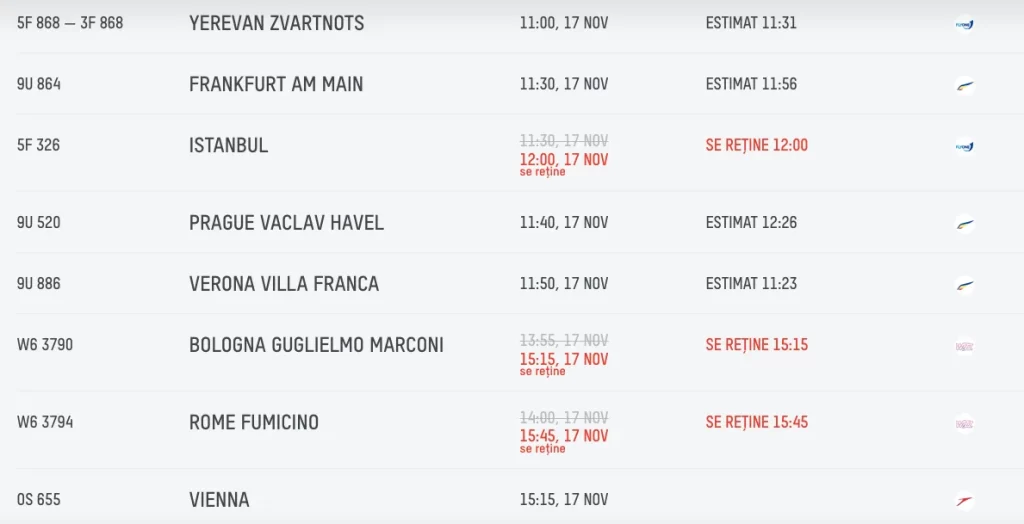The width and height of the screenshot is (1024, 524).
Task: Click the SE REȚINE 15:45 status
Action: pyautogui.click(x=756, y=423)
